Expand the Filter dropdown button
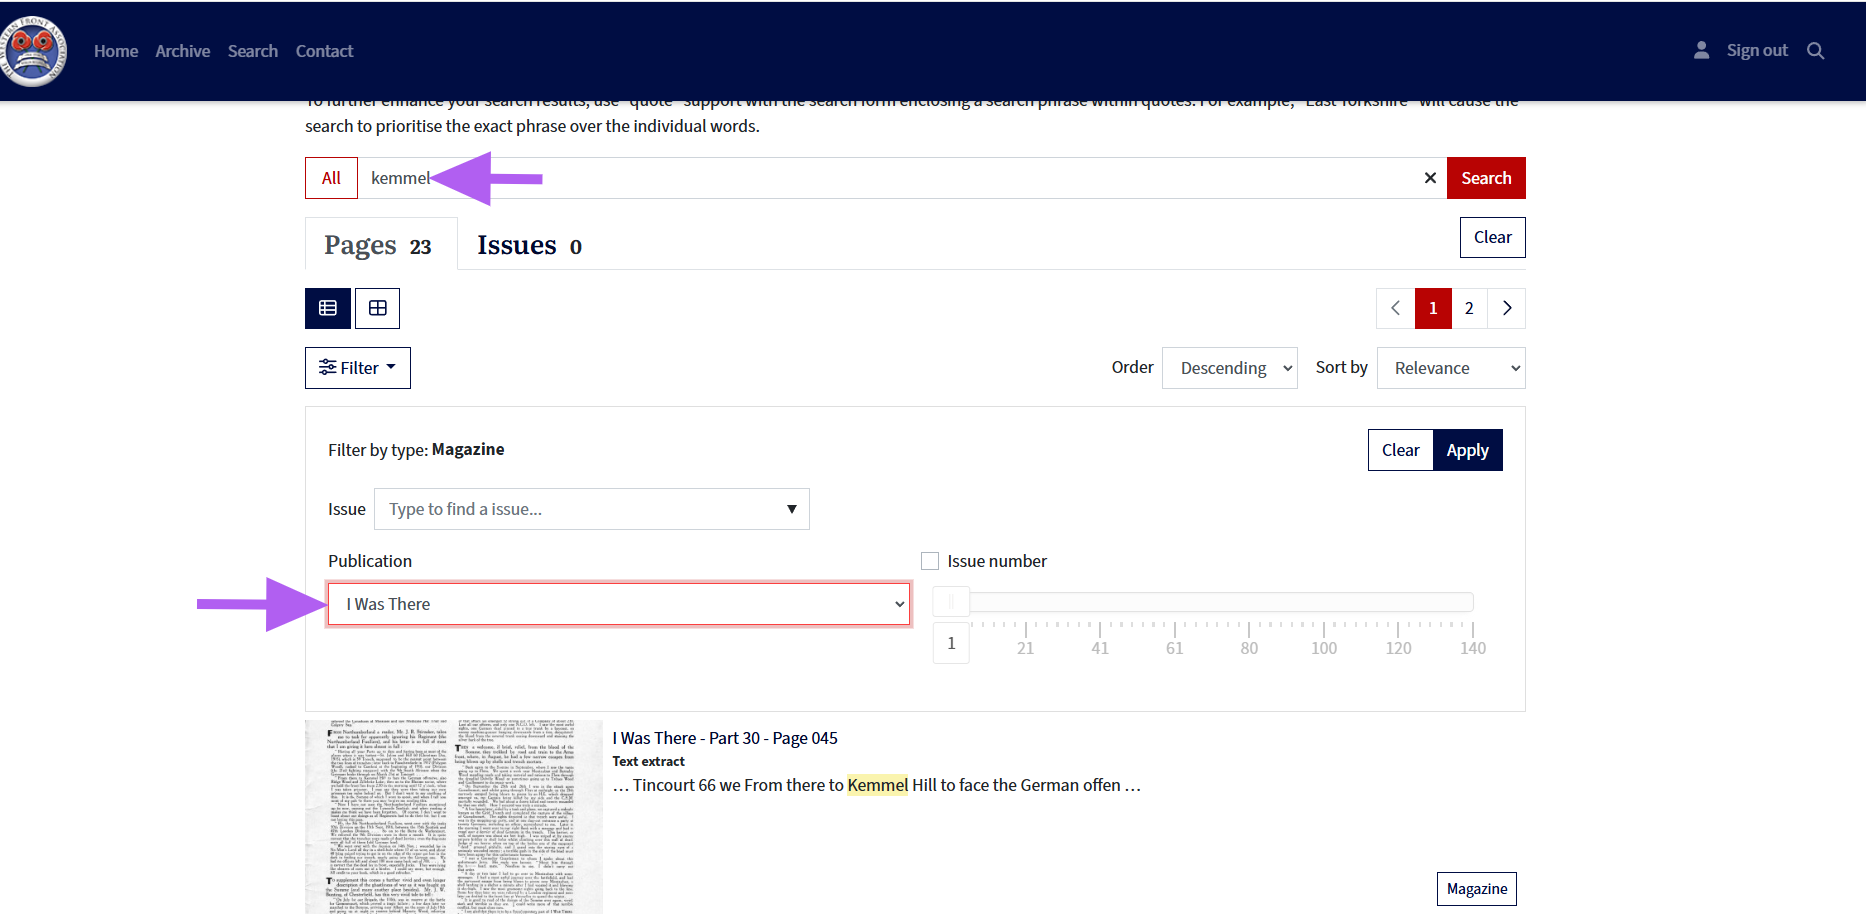This screenshot has height=914, width=1866. (x=357, y=368)
